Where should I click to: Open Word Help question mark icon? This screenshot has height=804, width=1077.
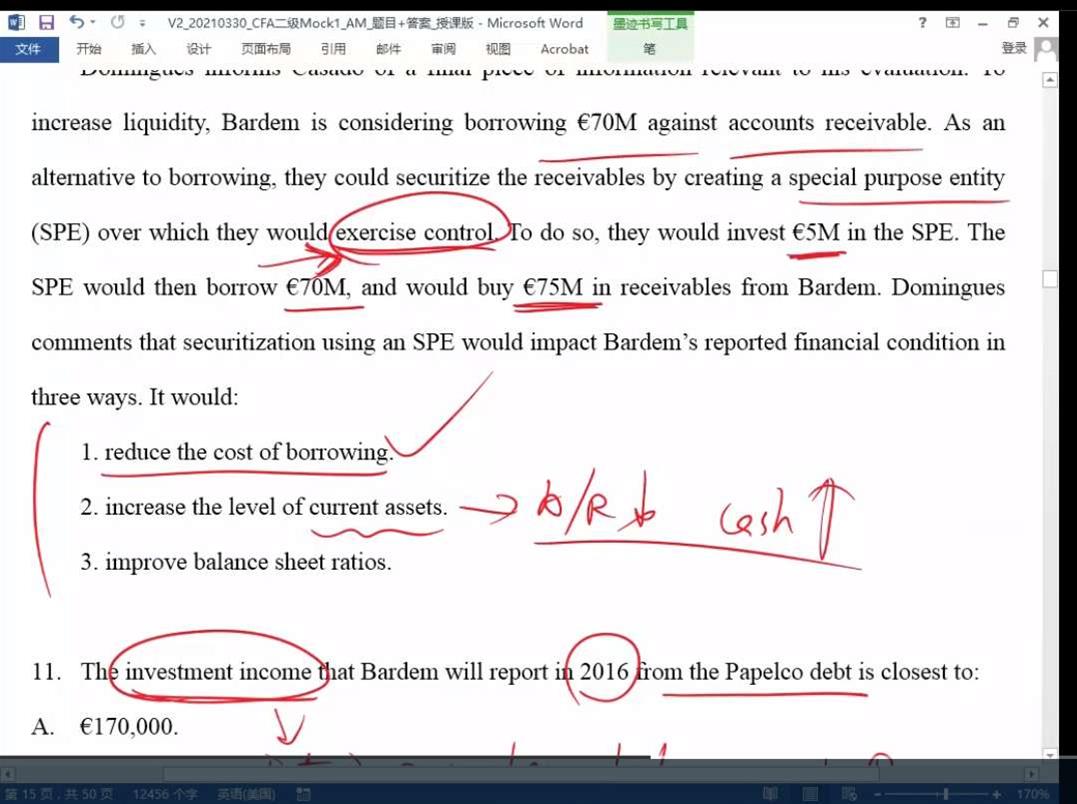[x=922, y=22]
